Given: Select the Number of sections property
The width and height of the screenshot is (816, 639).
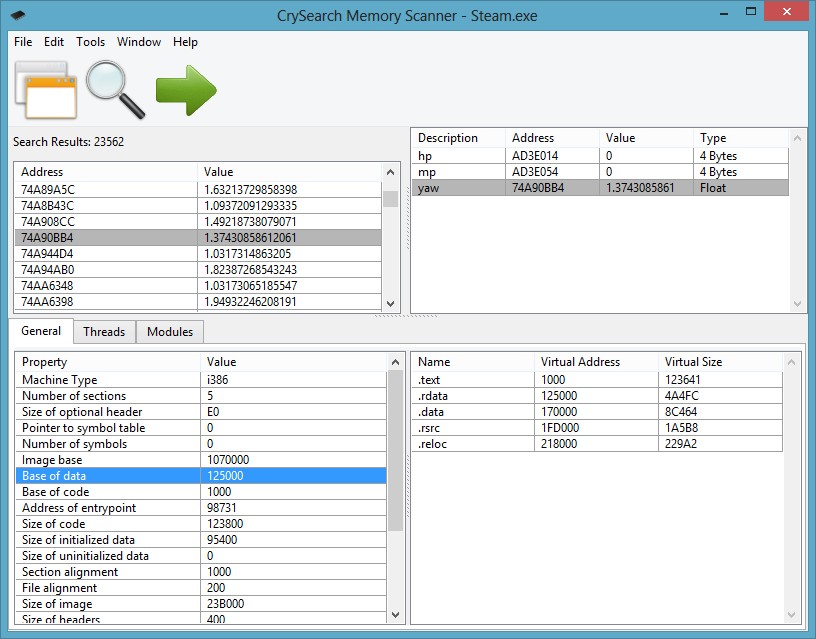Looking at the screenshot, I should tap(201, 396).
